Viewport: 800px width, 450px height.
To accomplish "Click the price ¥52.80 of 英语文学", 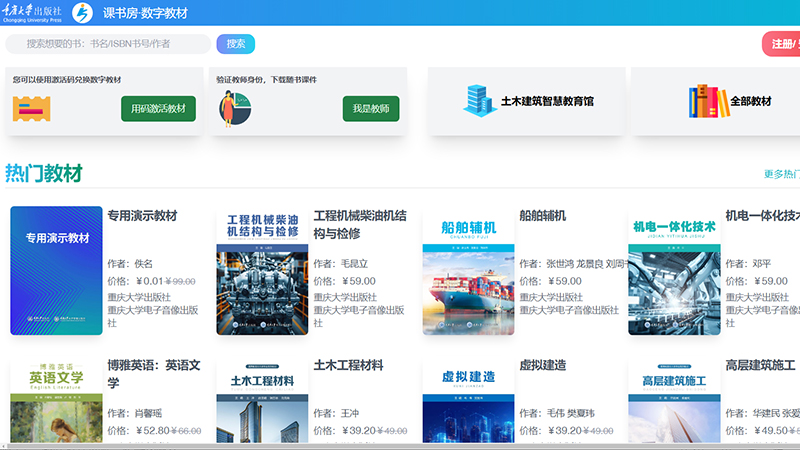I will (153, 431).
